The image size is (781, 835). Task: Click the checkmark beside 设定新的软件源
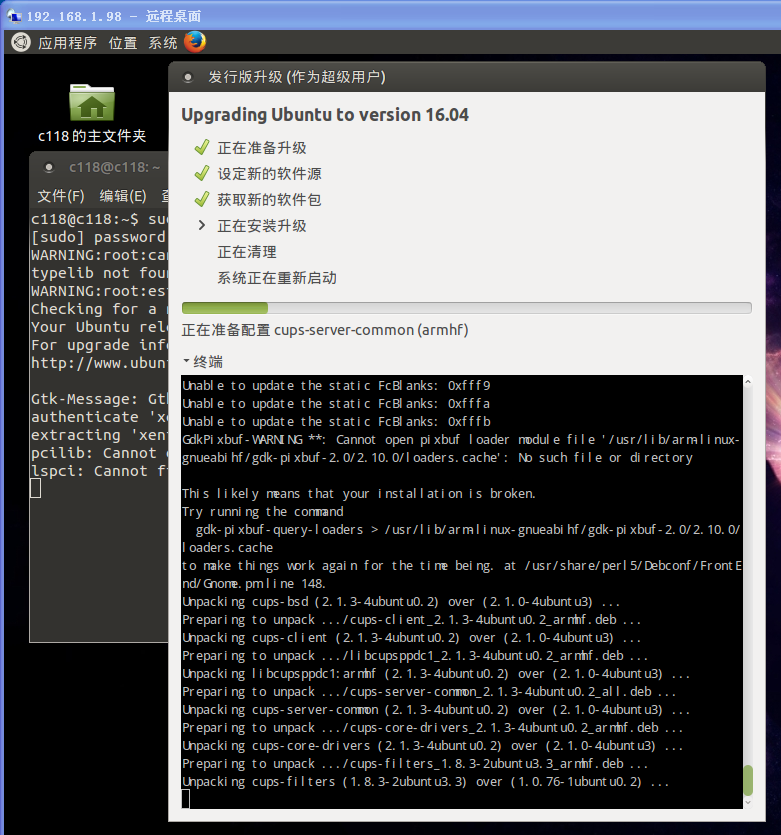(x=202, y=174)
